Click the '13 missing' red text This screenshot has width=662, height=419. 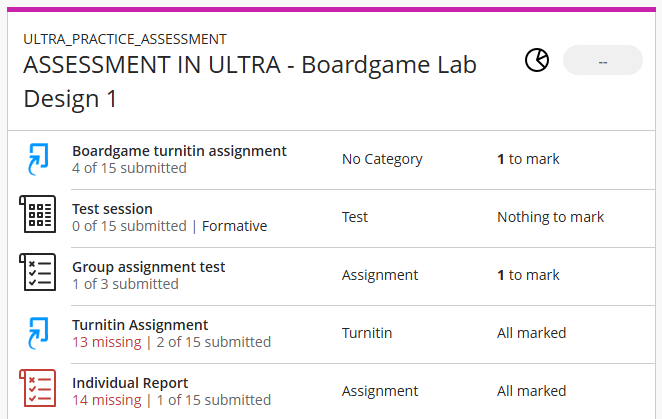pyautogui.click(x=107, y=342)
